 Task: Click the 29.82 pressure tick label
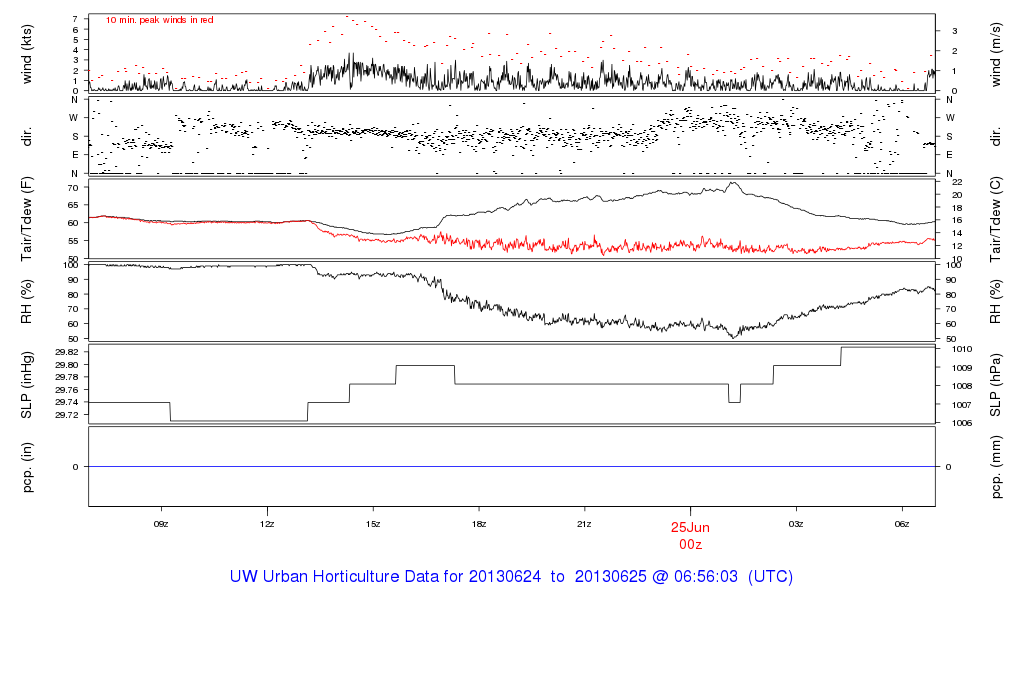tap(67, 352)
